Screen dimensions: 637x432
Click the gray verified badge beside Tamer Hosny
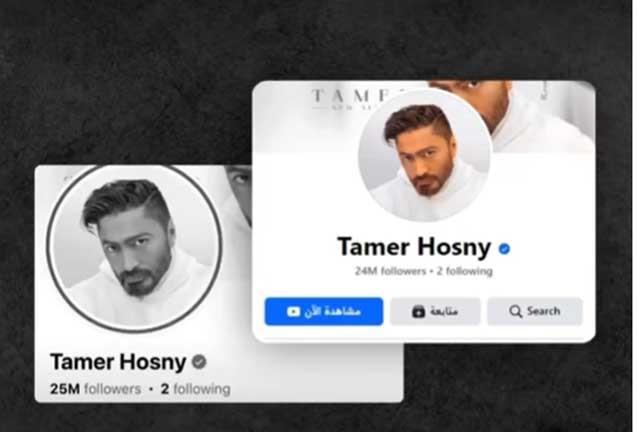(199, 361)
